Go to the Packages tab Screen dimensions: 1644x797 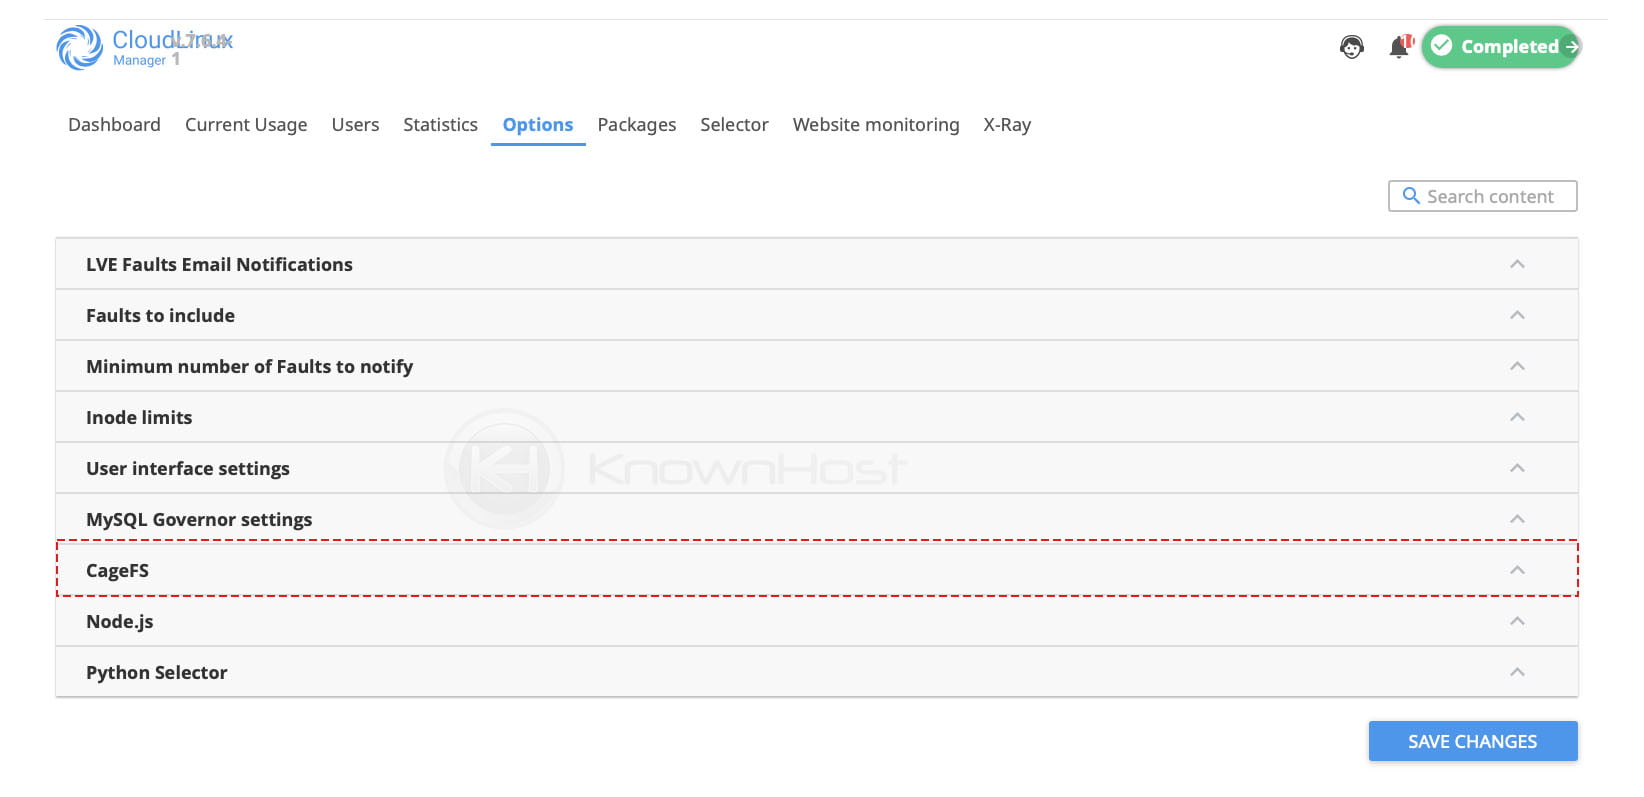[x=636, y=125]
